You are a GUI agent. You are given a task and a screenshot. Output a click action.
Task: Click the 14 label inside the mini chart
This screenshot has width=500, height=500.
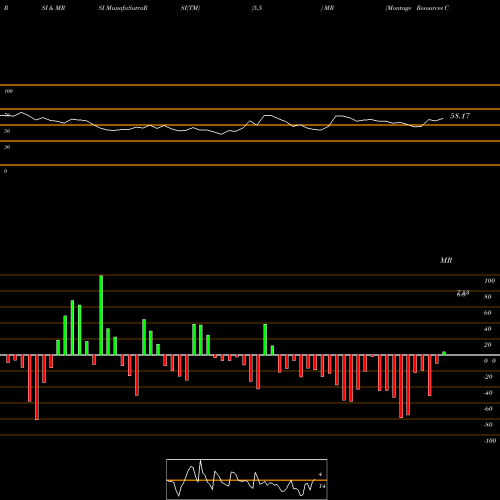point(322,486)
